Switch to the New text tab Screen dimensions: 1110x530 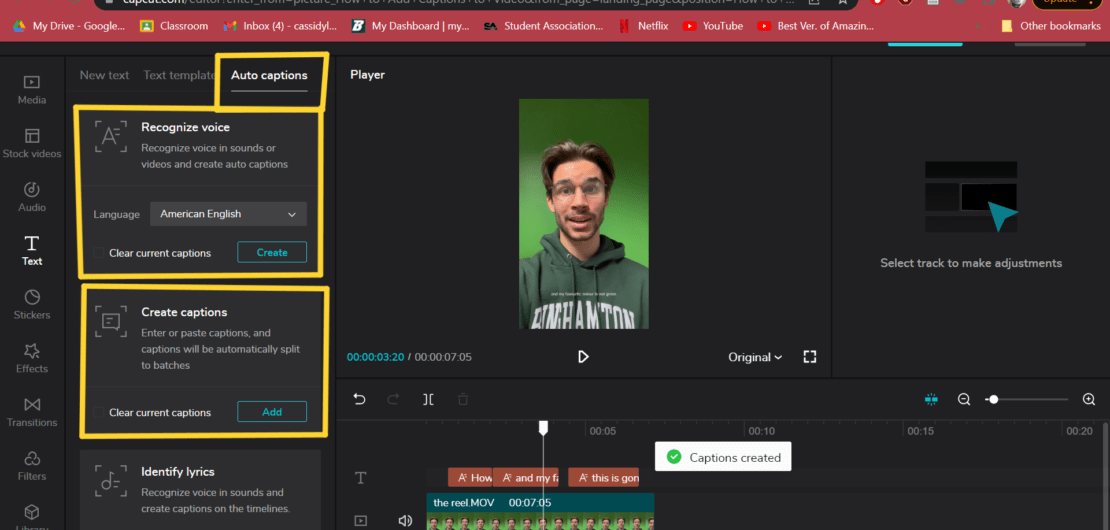(x=104, y=75)
